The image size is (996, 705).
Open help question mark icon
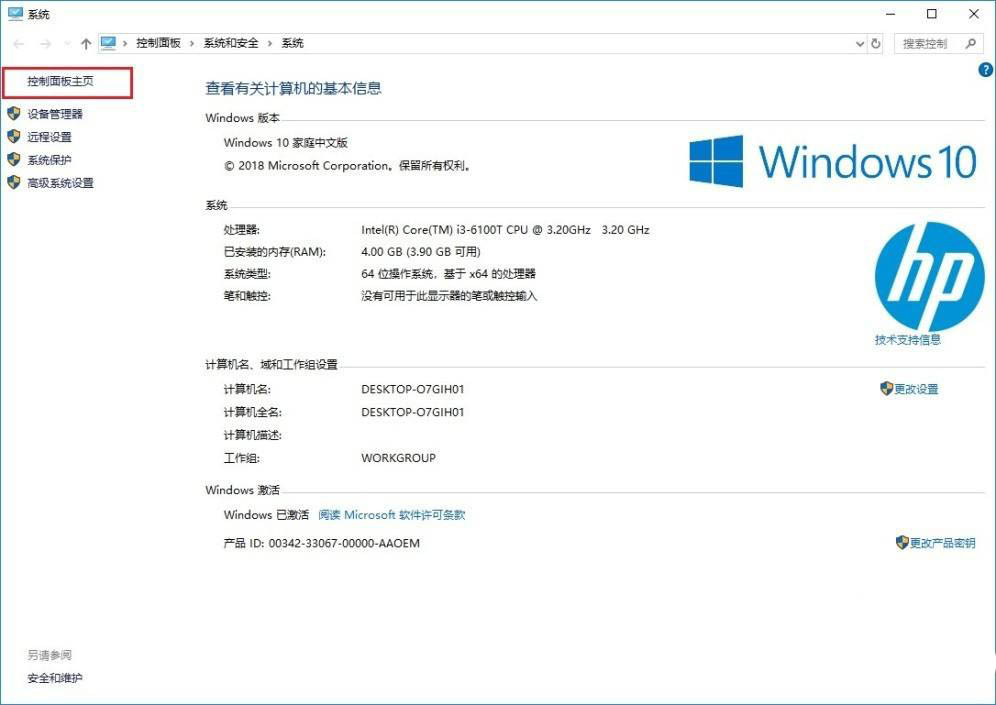pos(986,69)
